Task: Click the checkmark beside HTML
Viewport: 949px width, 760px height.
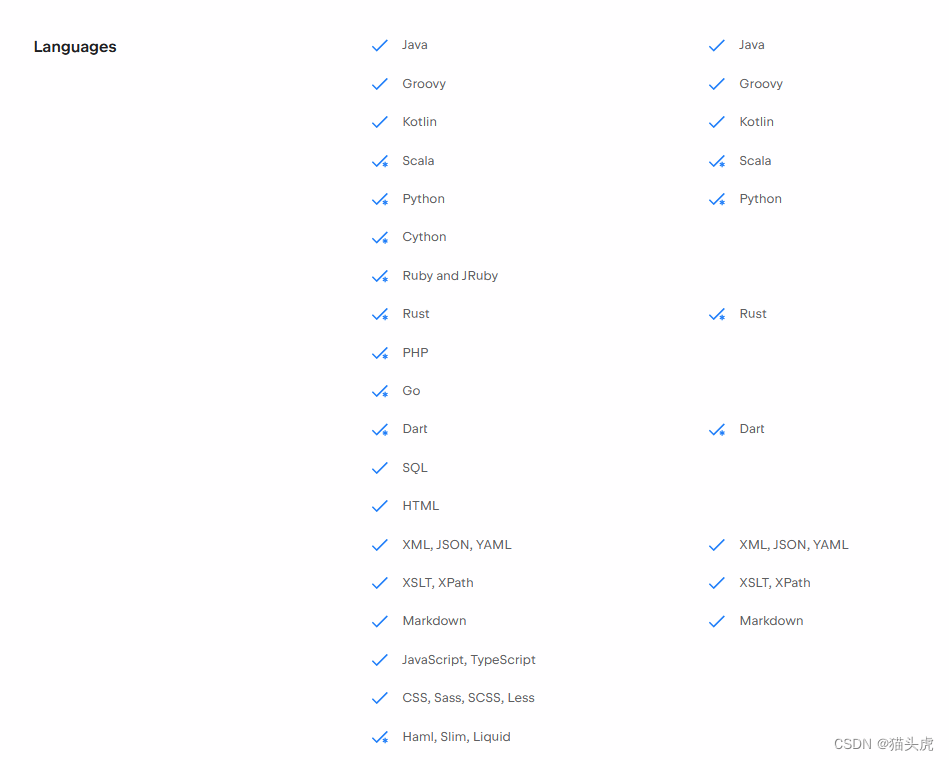Action: (379, 506)
